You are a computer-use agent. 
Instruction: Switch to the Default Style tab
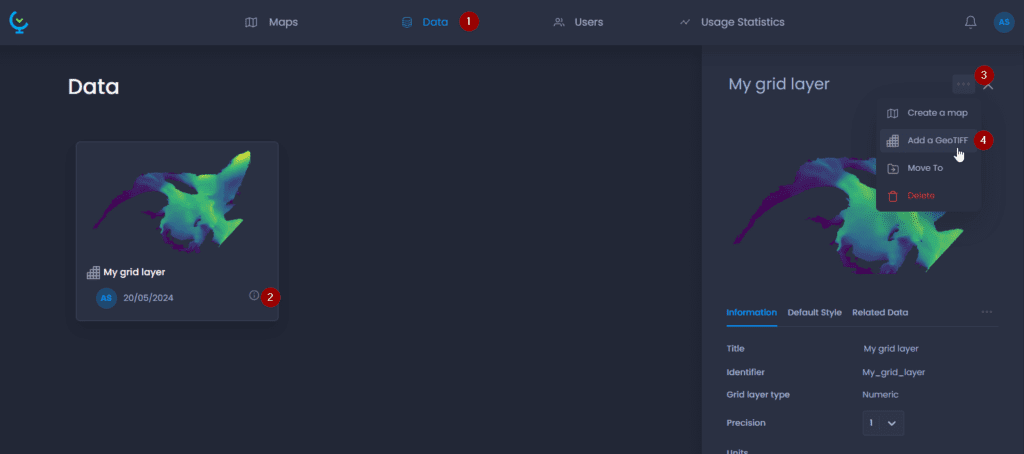[814, 313]
